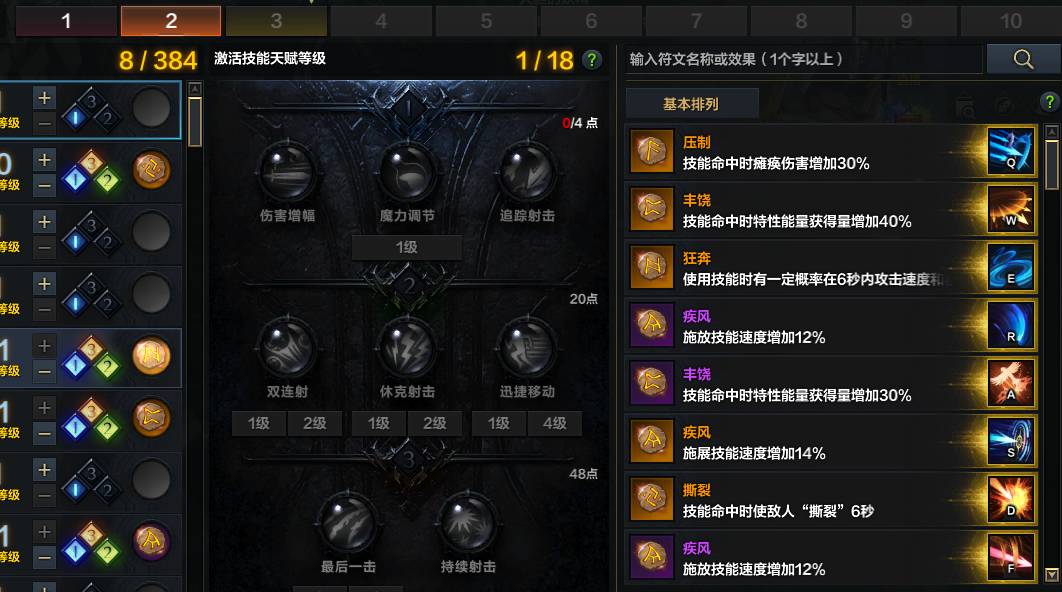Switch to preset tab 3
This screenshot has width=1062, height=592.
coord(276,21)
